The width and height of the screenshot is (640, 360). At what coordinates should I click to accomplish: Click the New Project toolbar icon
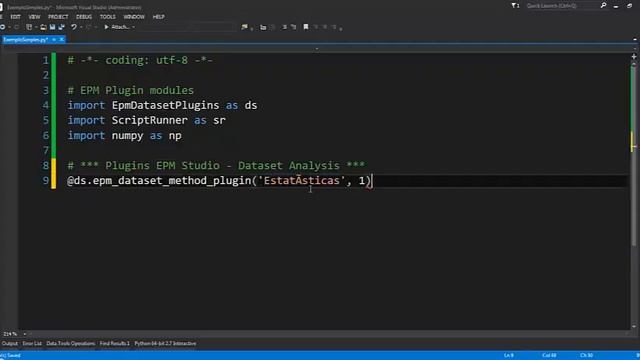click(29, 27)
